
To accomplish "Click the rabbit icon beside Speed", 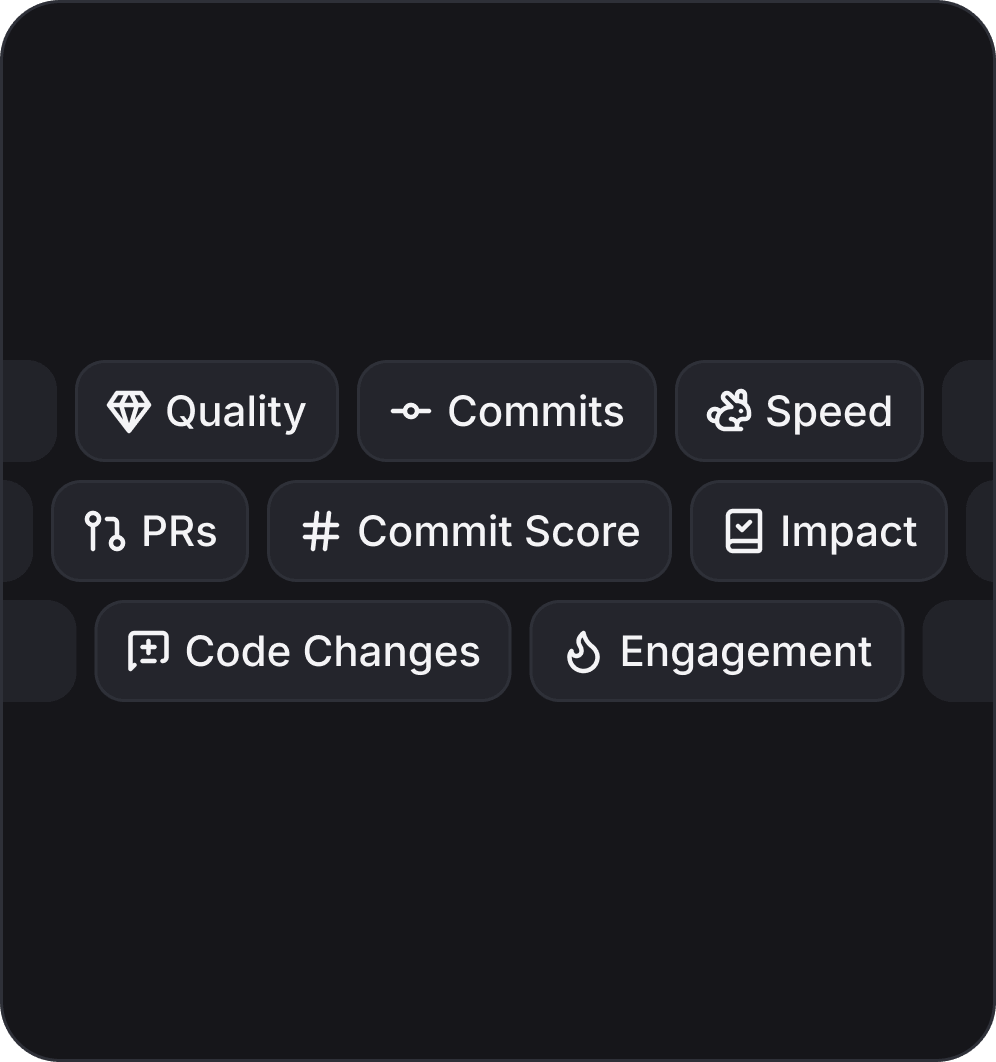I will point(728,411).
